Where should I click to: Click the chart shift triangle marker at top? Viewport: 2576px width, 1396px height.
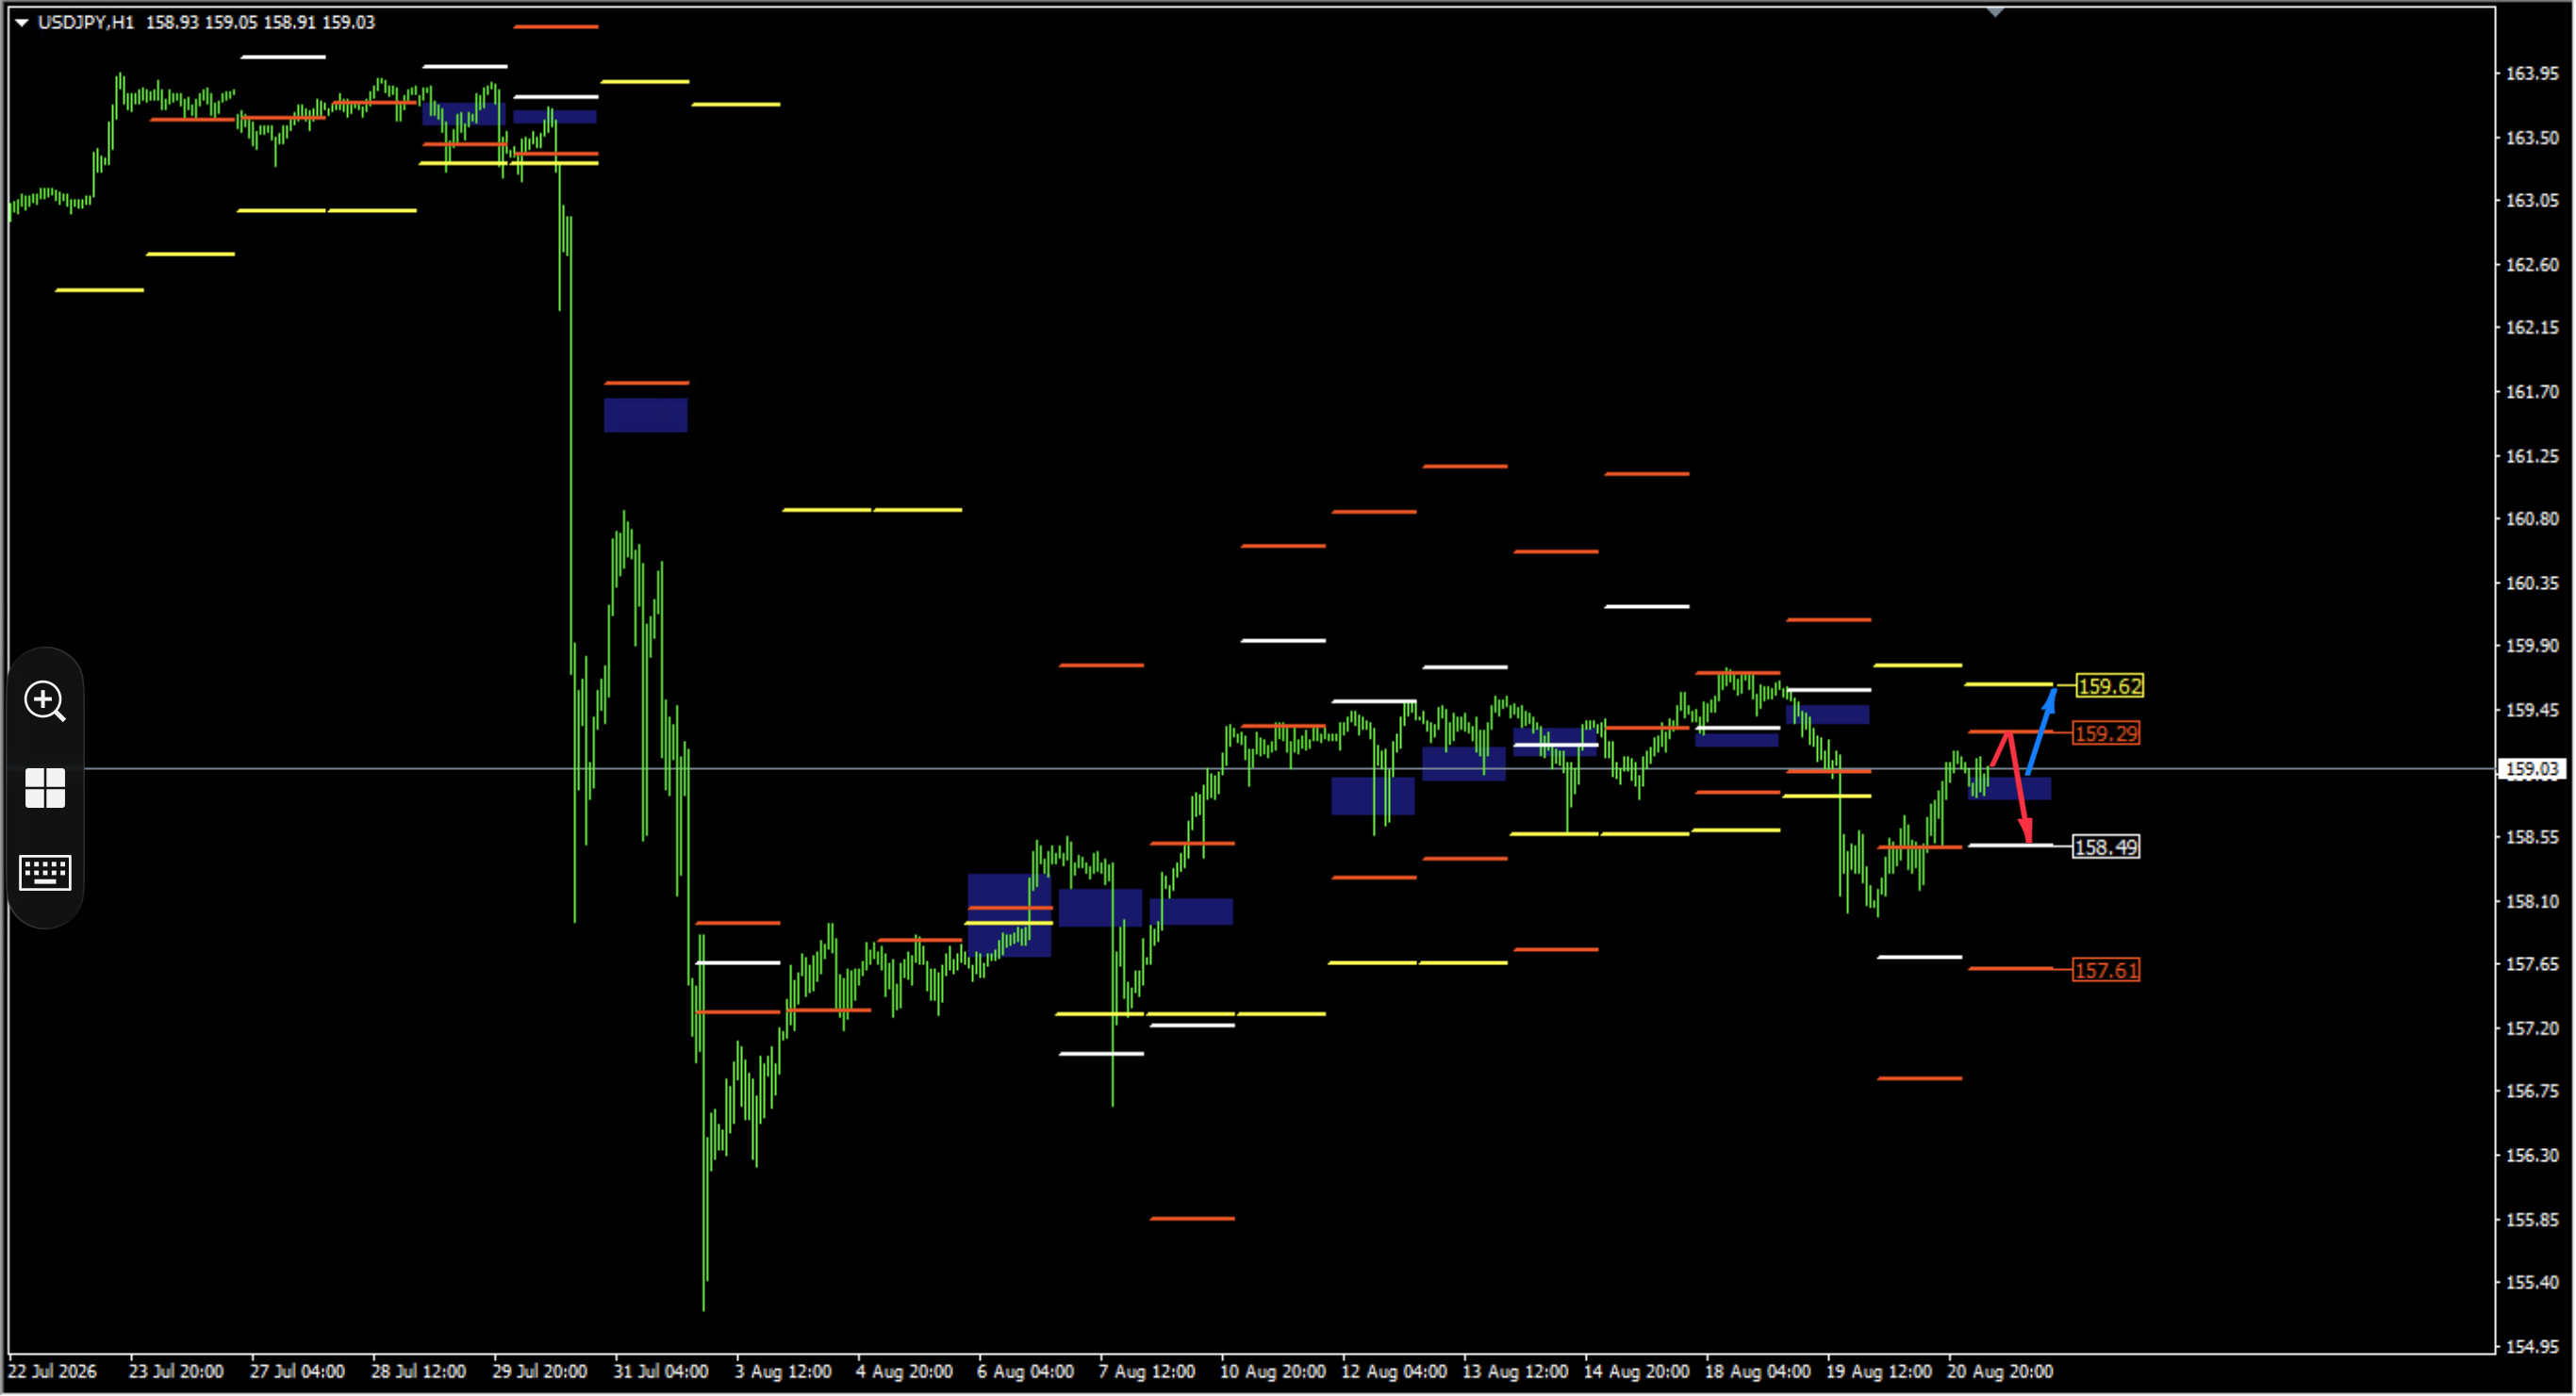tap(1996, 12)
